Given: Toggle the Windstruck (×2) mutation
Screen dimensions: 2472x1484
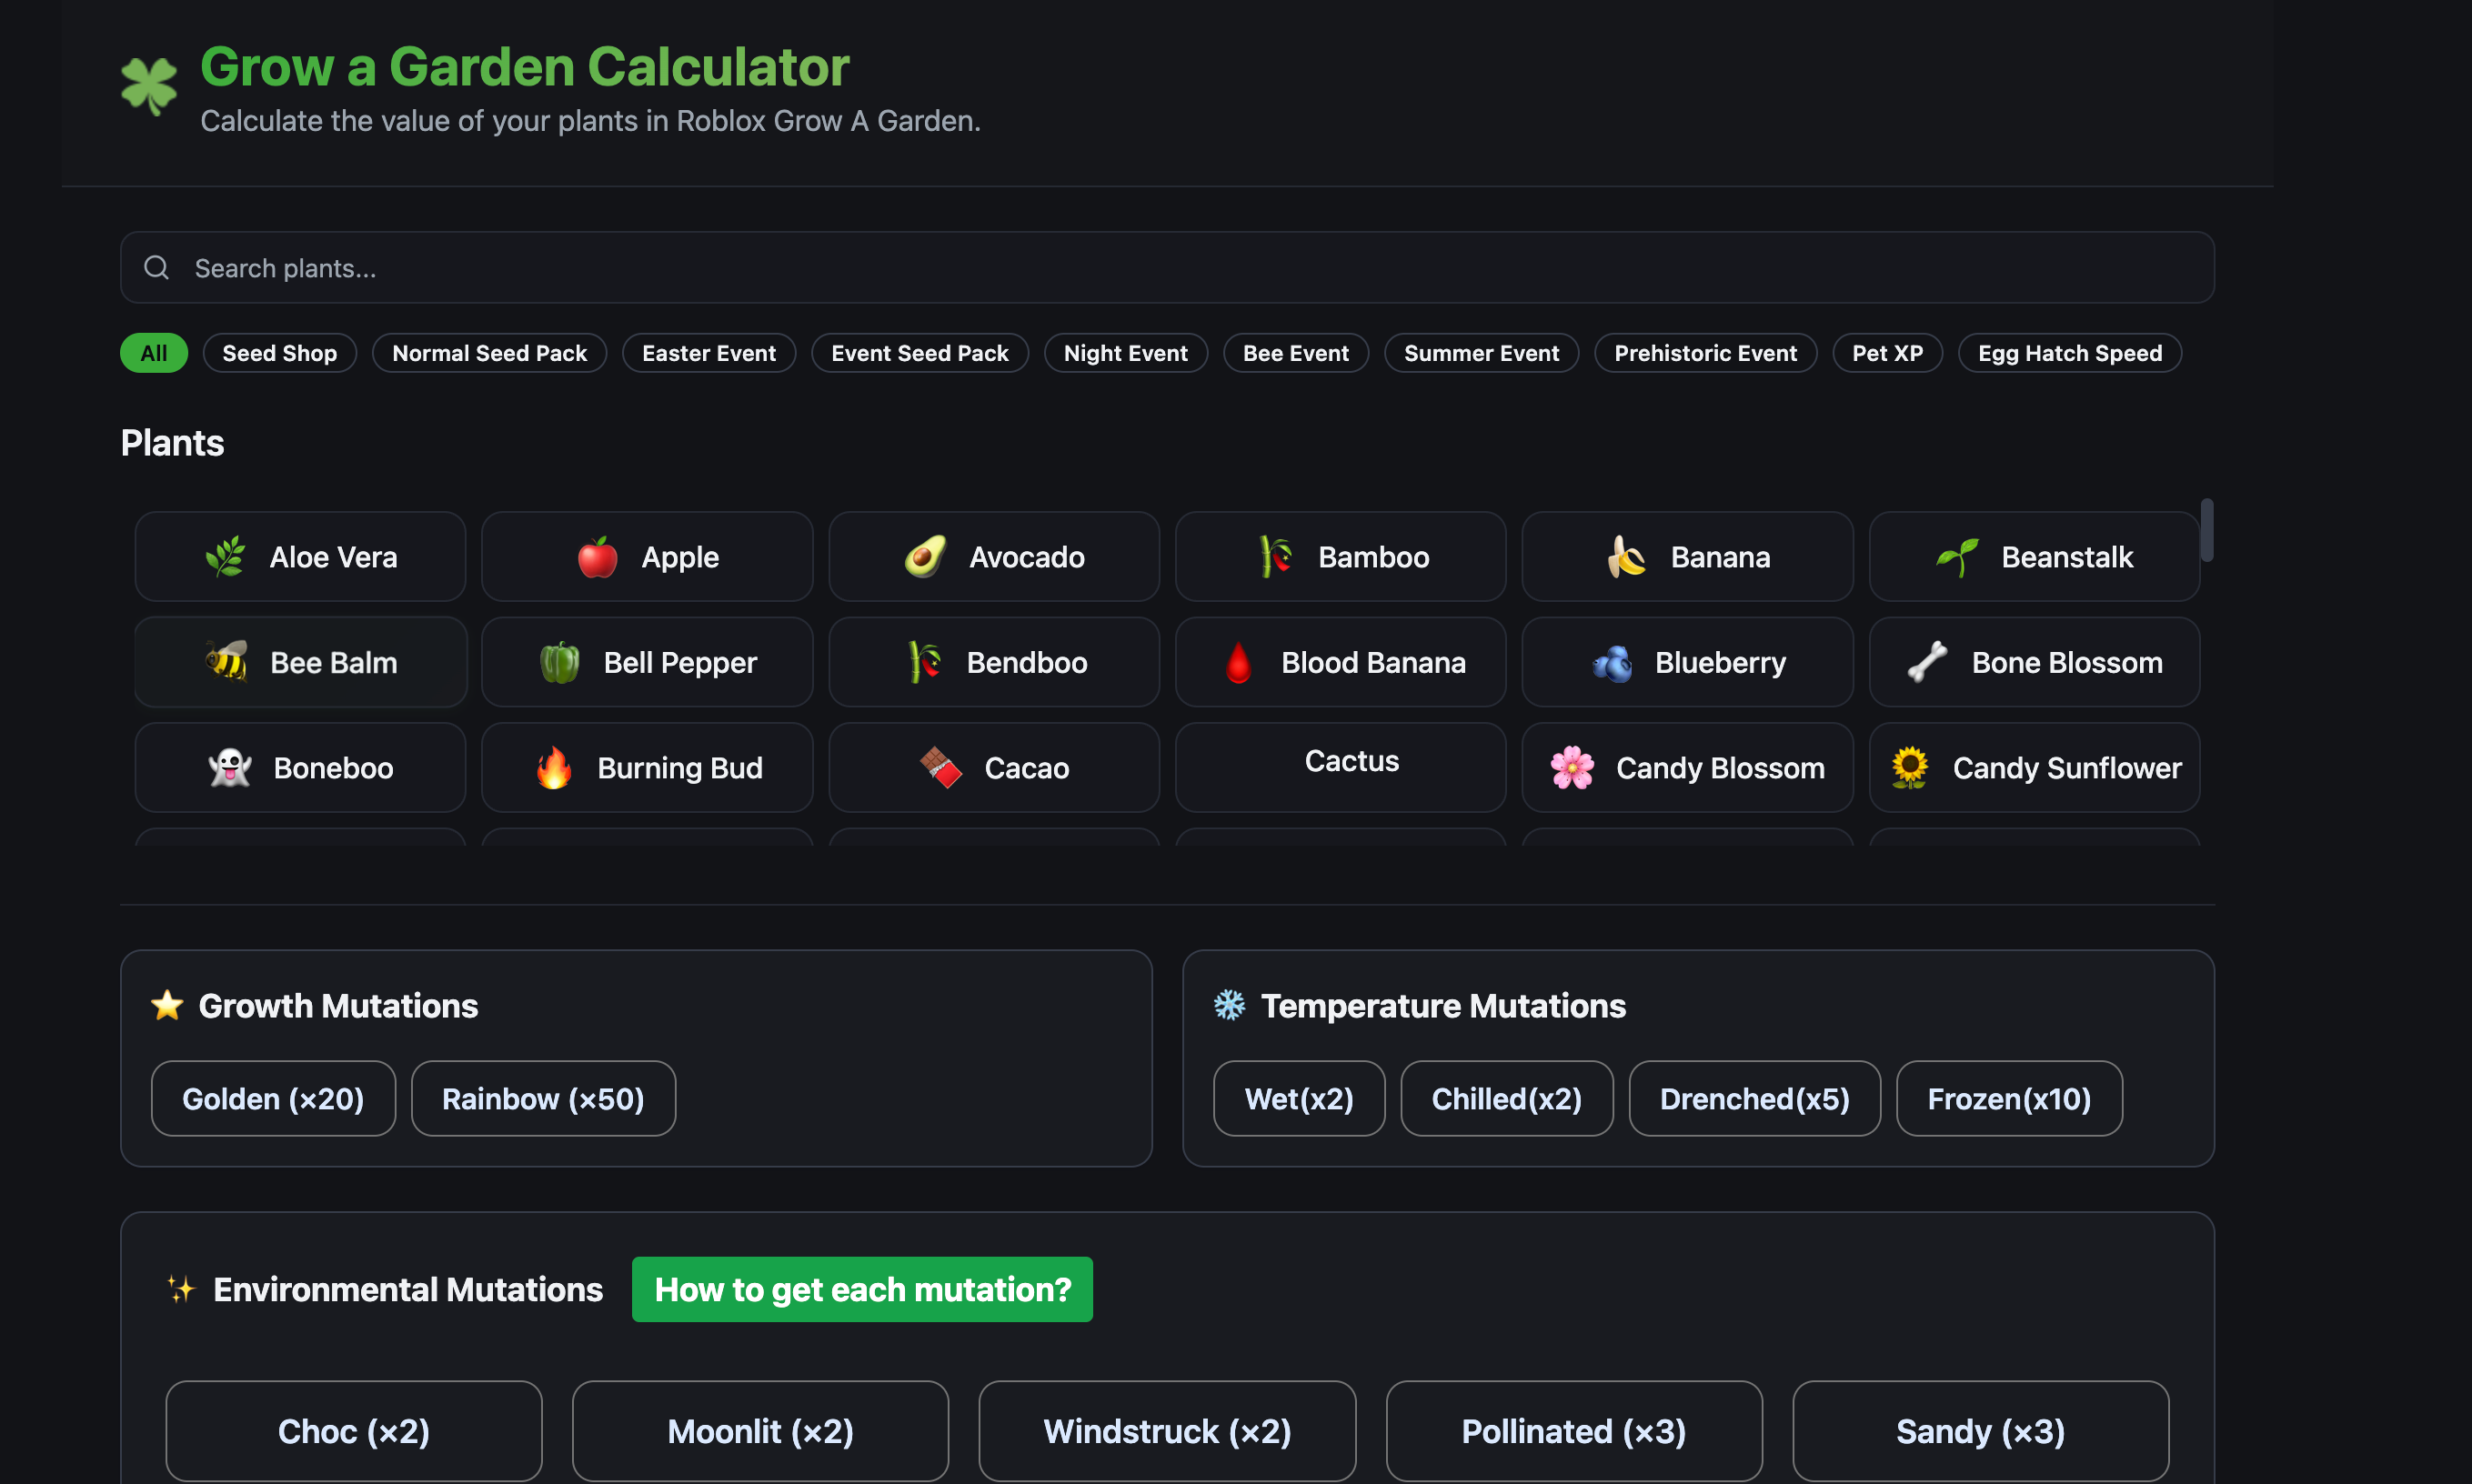Looking at the screenshot, I should 1167,1431.
